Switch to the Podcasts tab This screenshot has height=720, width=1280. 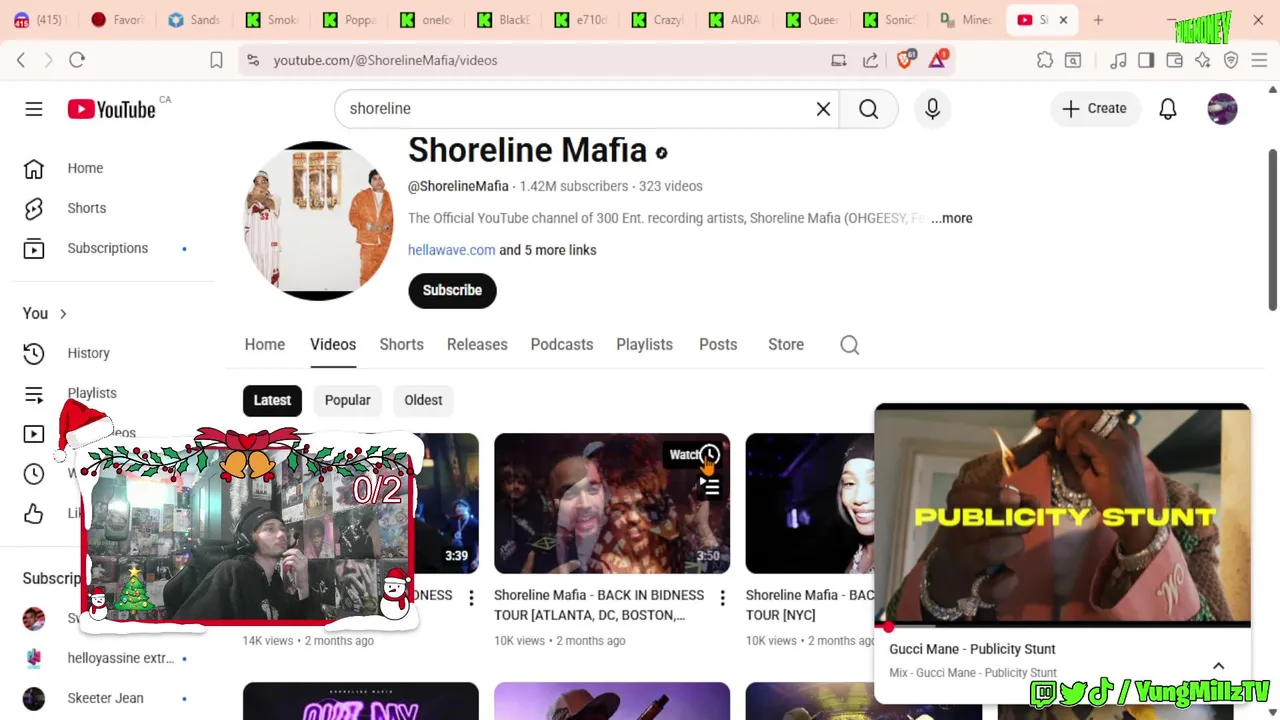click(561, 344)
